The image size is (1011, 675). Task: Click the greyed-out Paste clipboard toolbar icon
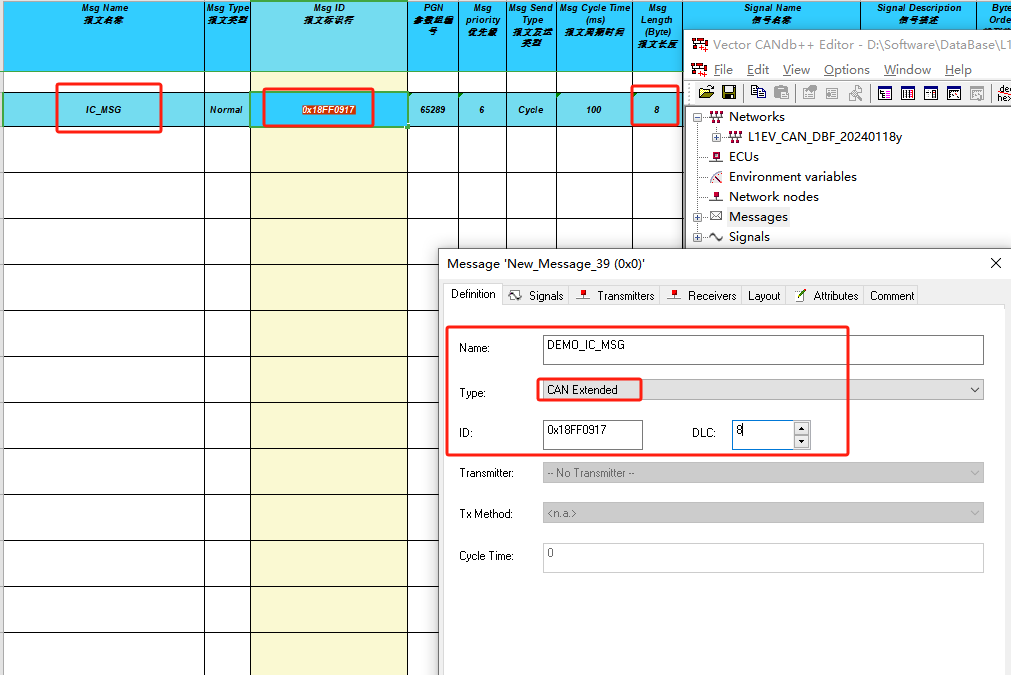(x=781, y=93)
